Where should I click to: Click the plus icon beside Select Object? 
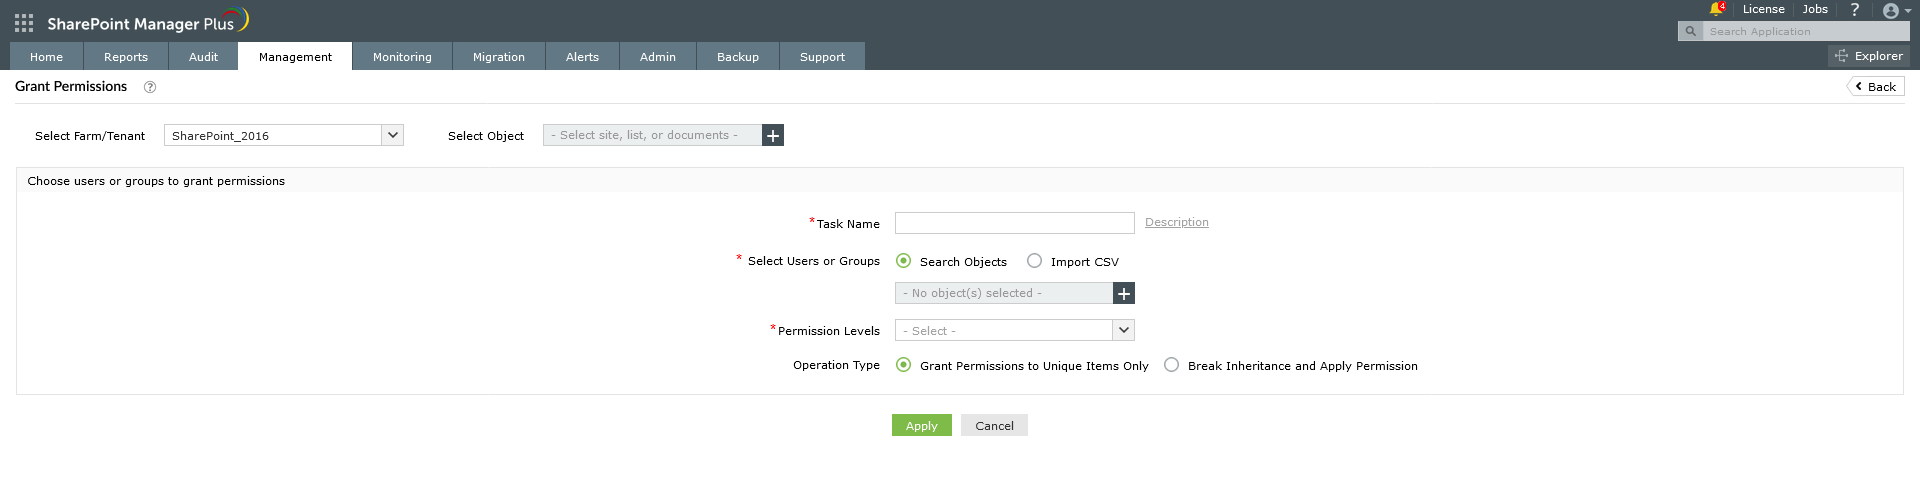(773, 135)
